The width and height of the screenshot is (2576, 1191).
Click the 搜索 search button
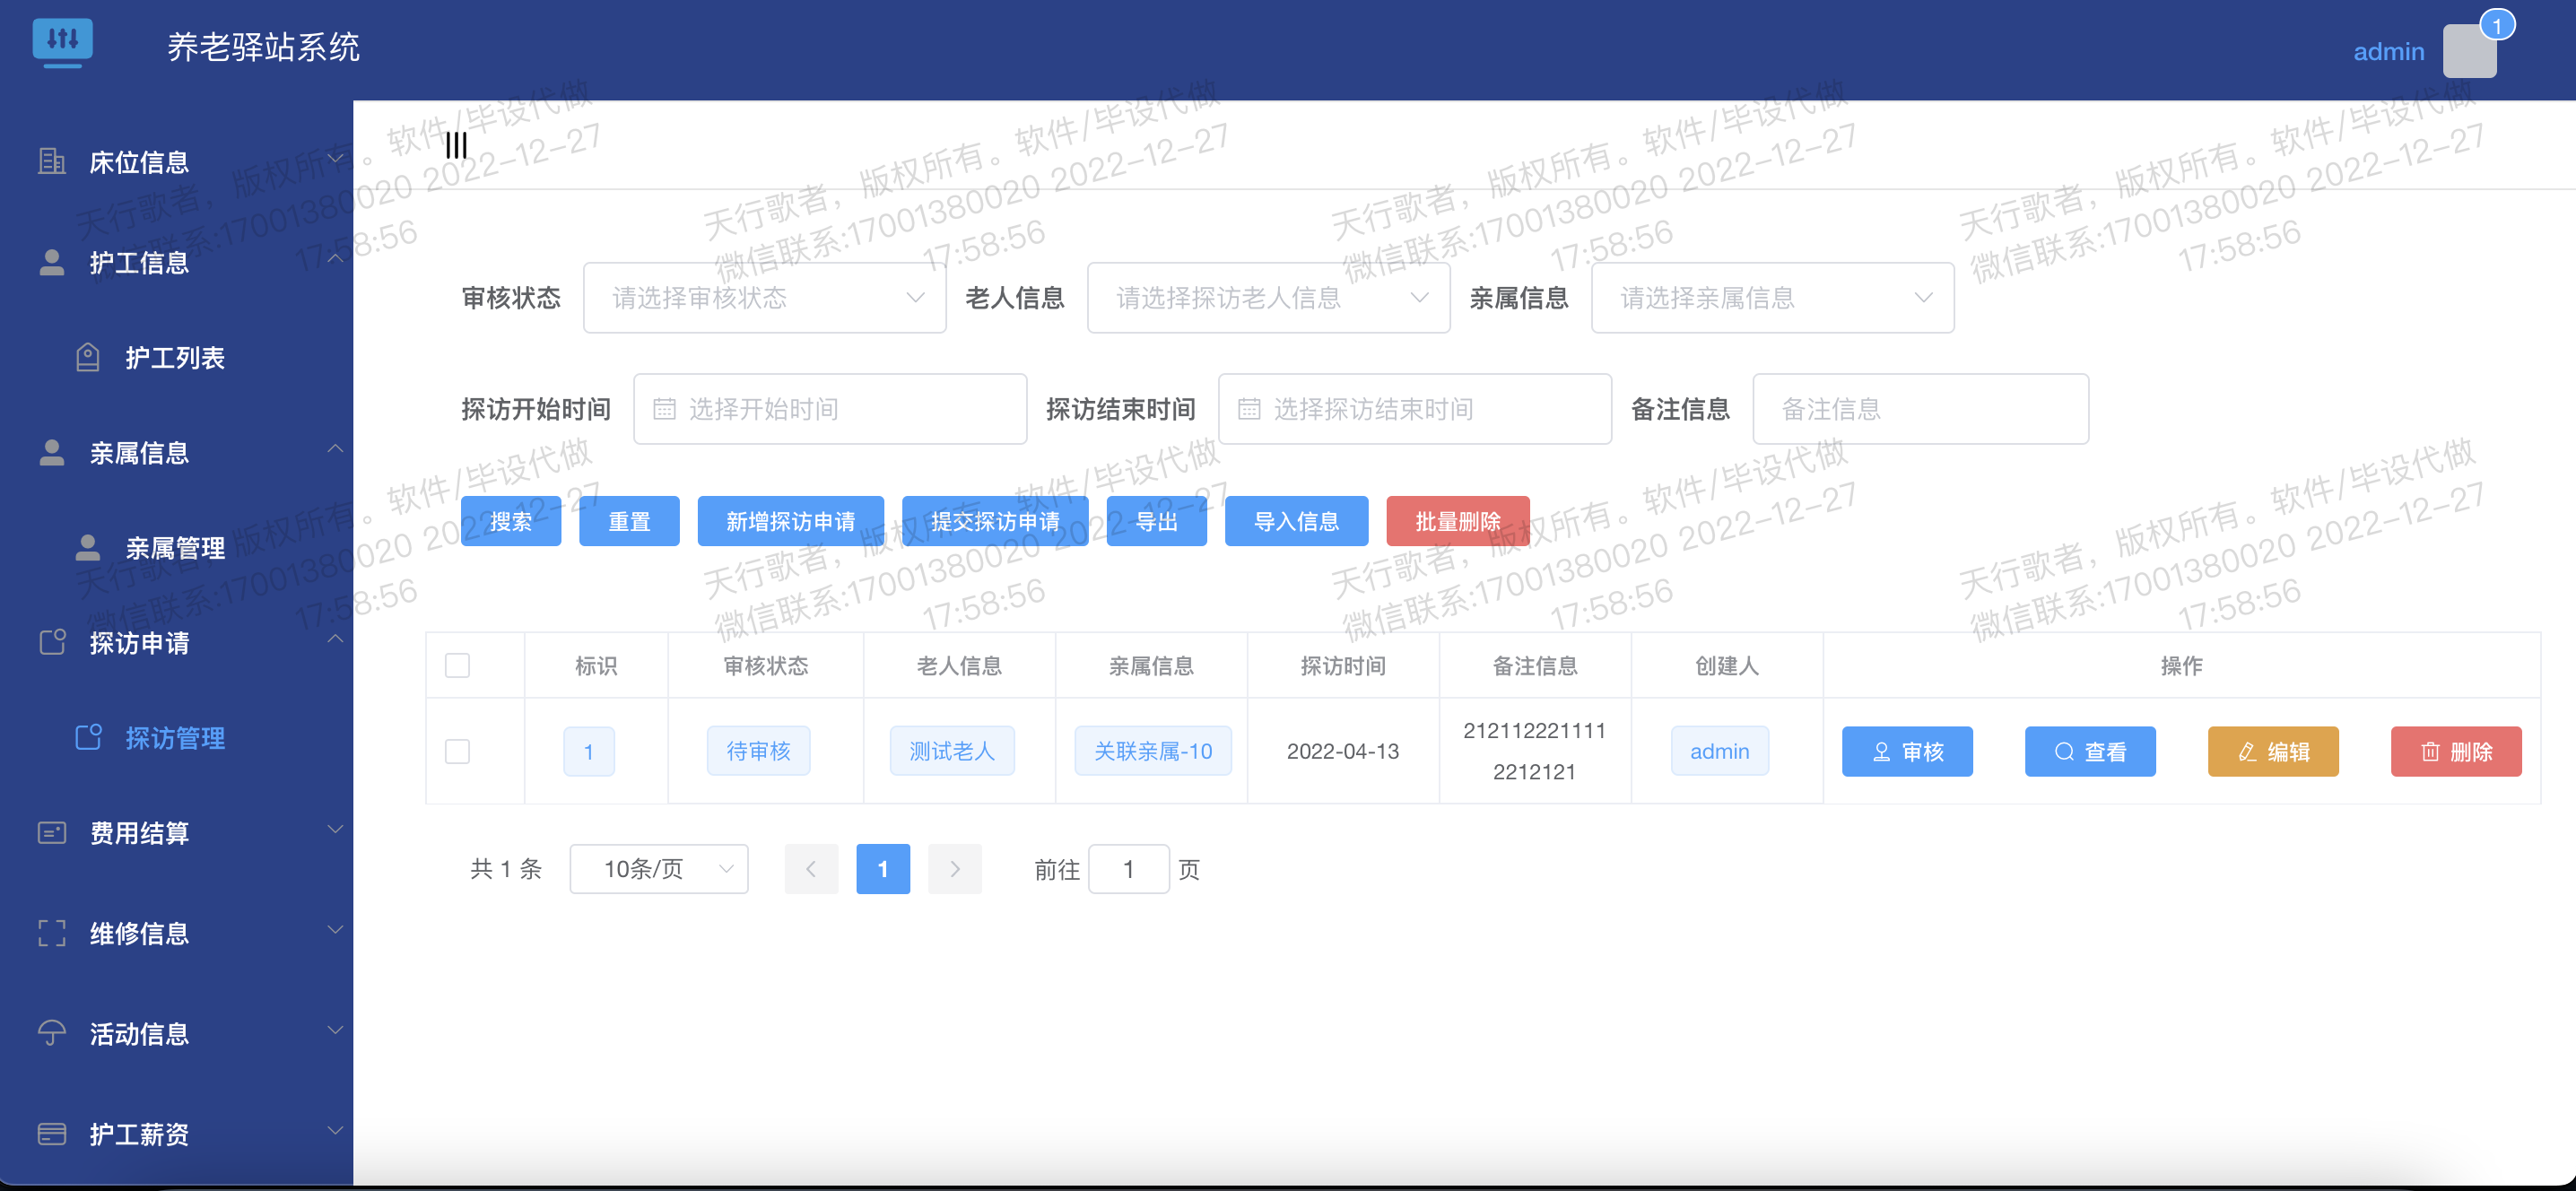pyautogui.click(x=510, y=521)
